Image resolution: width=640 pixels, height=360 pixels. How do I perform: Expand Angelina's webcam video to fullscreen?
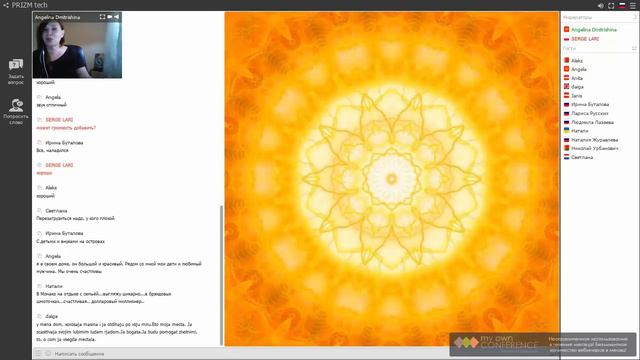click(x=102, y=17)
